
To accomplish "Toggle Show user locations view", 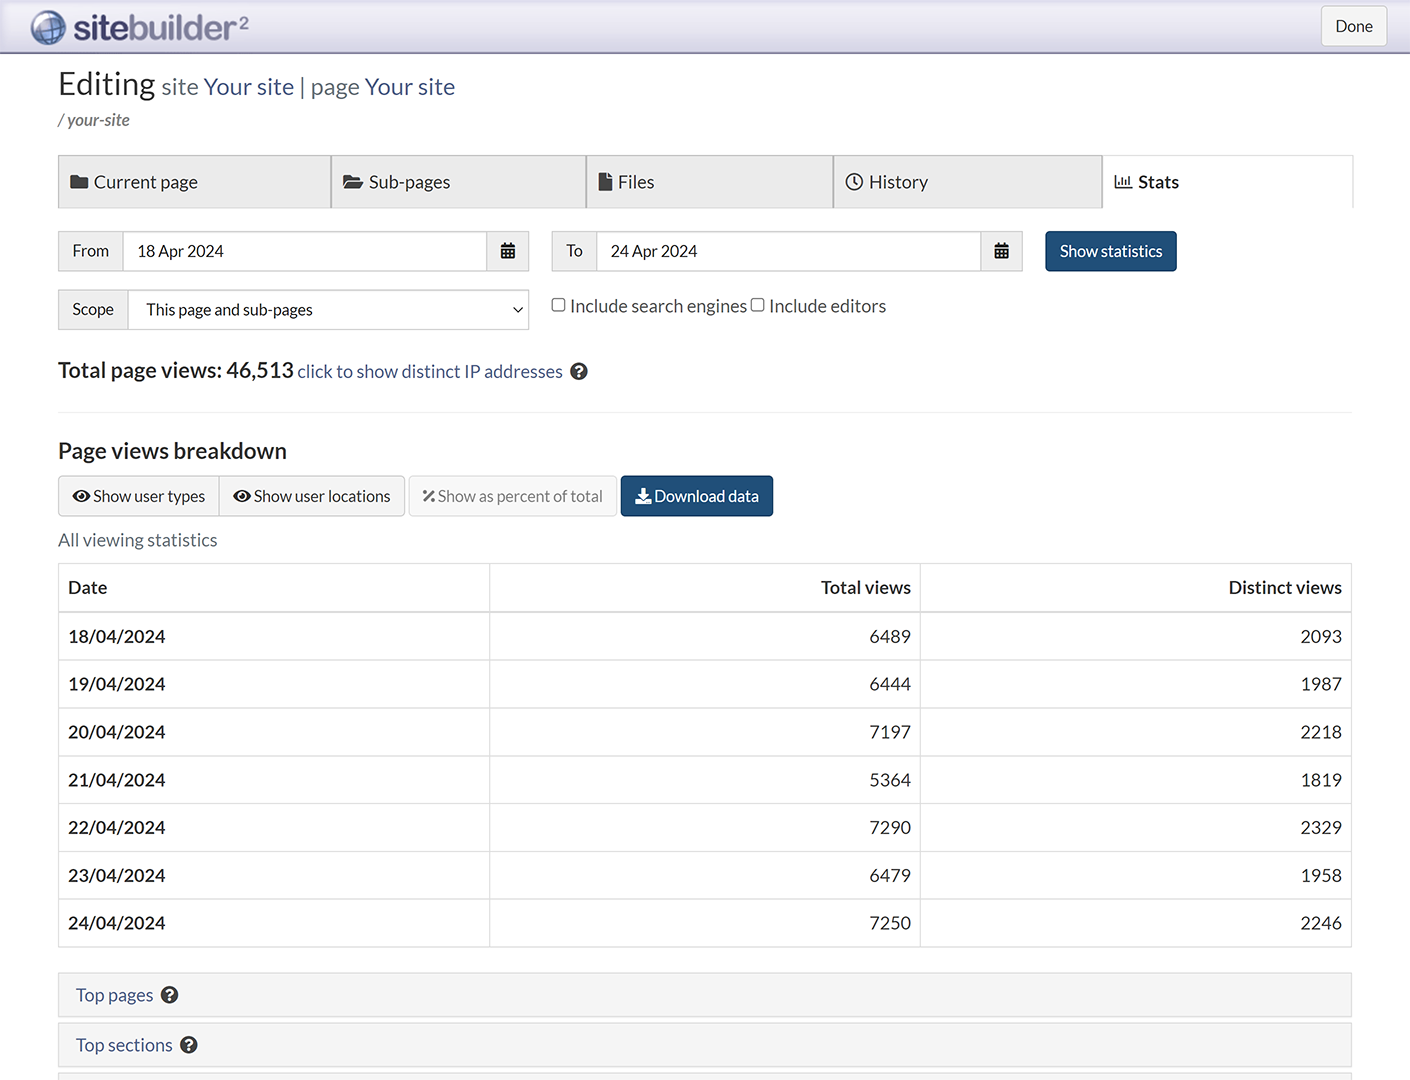I will [312, 496].
